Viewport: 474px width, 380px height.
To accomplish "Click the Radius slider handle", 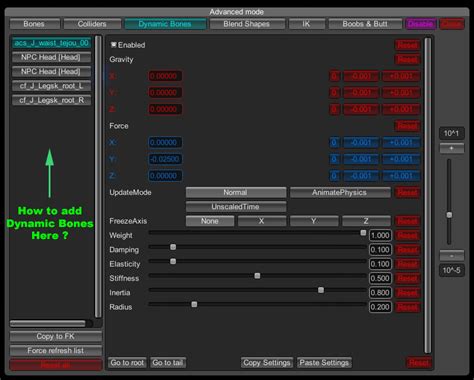I will (x=194, y=304).
